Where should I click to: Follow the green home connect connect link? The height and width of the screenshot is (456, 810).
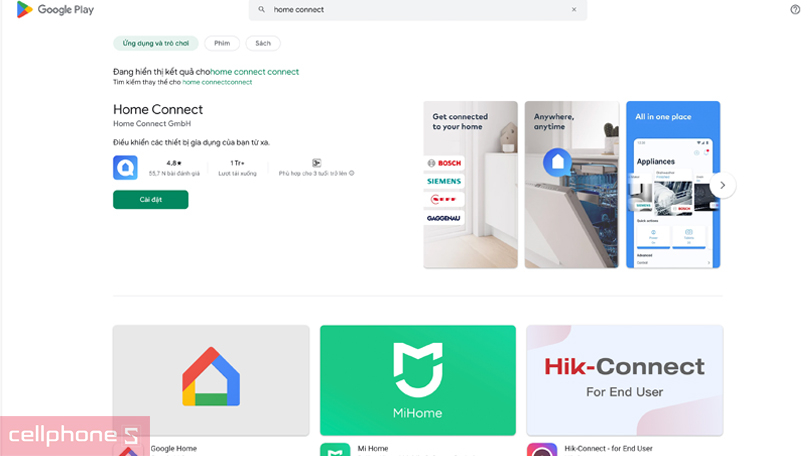255,72
